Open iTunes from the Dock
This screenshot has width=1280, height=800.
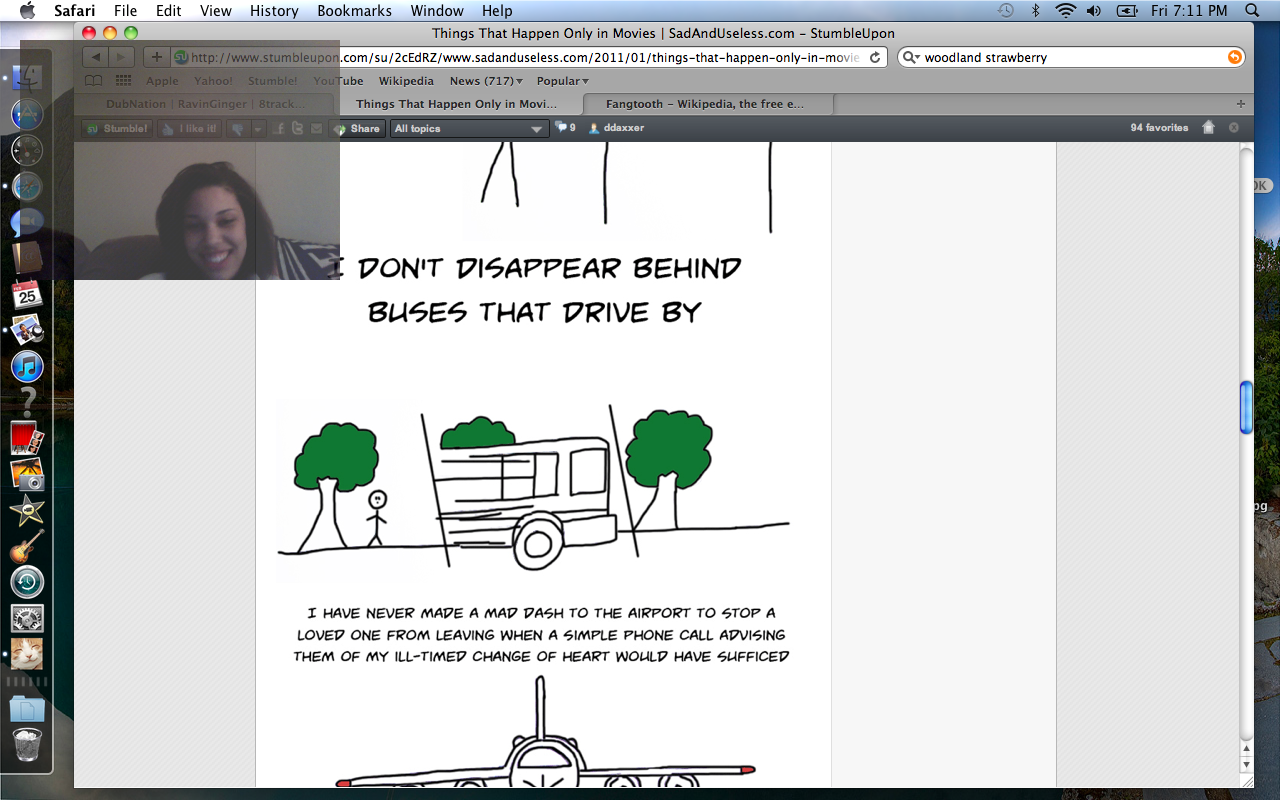click(x=27, y=366)
